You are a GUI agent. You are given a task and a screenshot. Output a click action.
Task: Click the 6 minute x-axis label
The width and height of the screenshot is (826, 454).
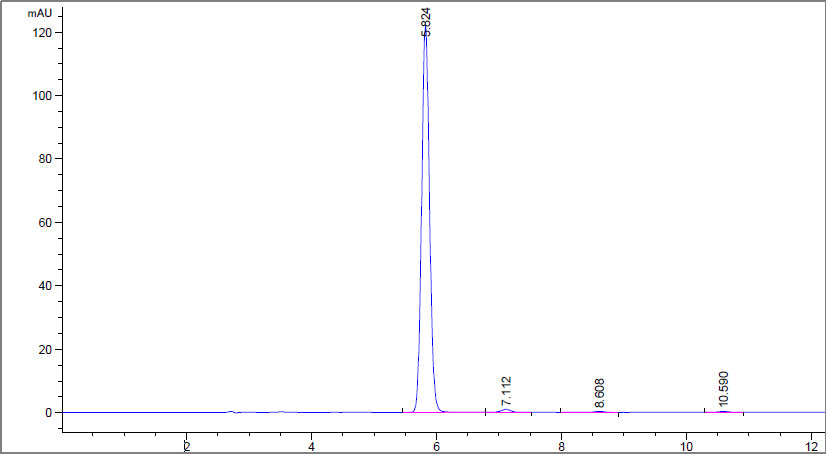click(x=436, y=444)
